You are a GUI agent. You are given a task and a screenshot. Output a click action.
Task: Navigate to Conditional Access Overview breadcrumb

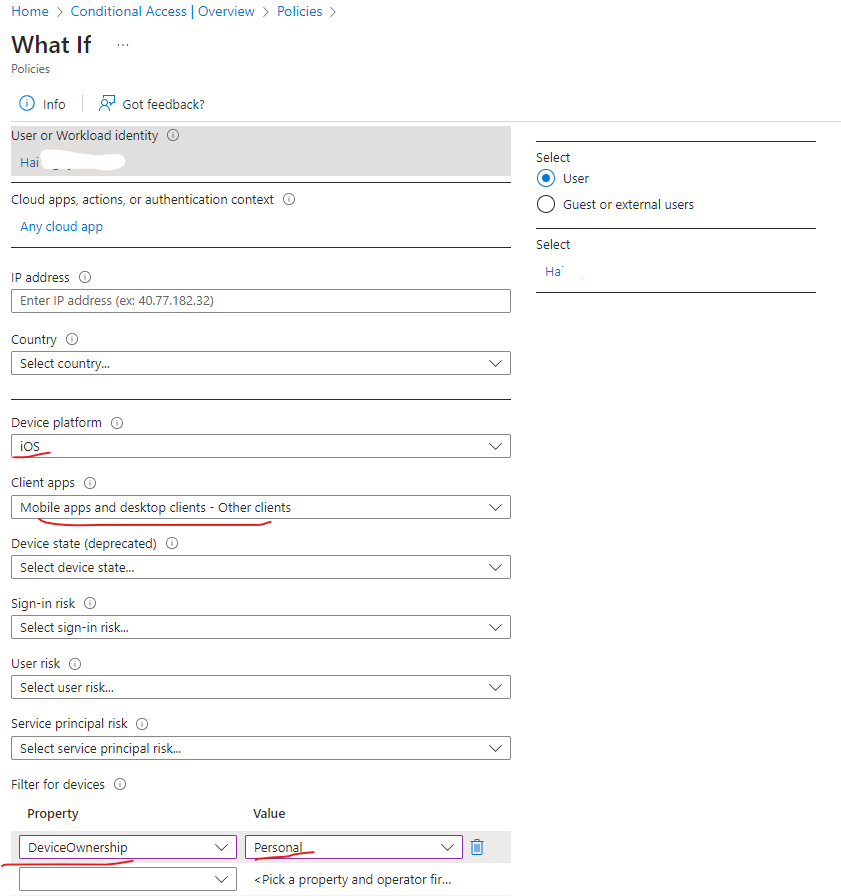[x=163, y=11]
